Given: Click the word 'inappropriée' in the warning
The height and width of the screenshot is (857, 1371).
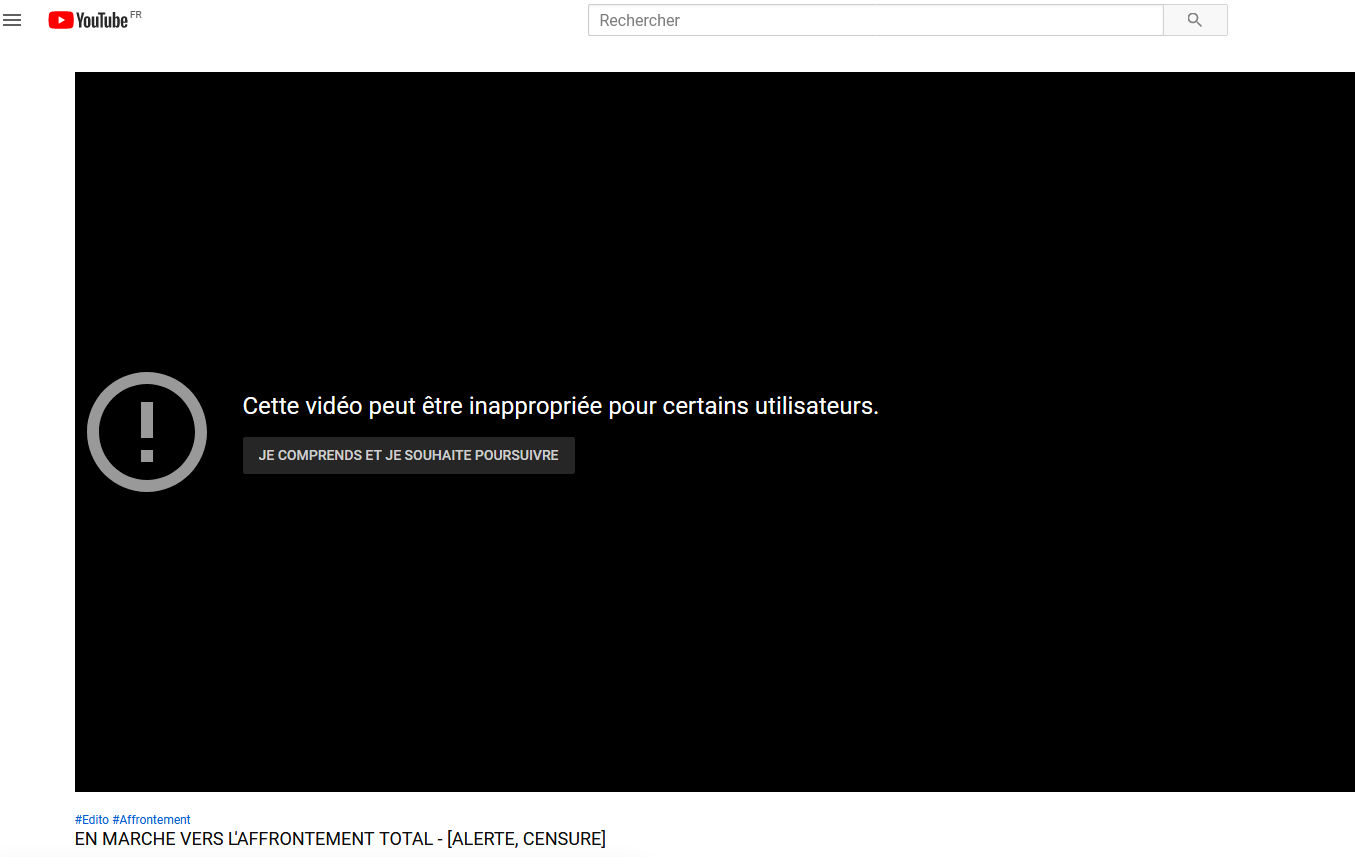Looking at the screenshot, I should (536, 406).
